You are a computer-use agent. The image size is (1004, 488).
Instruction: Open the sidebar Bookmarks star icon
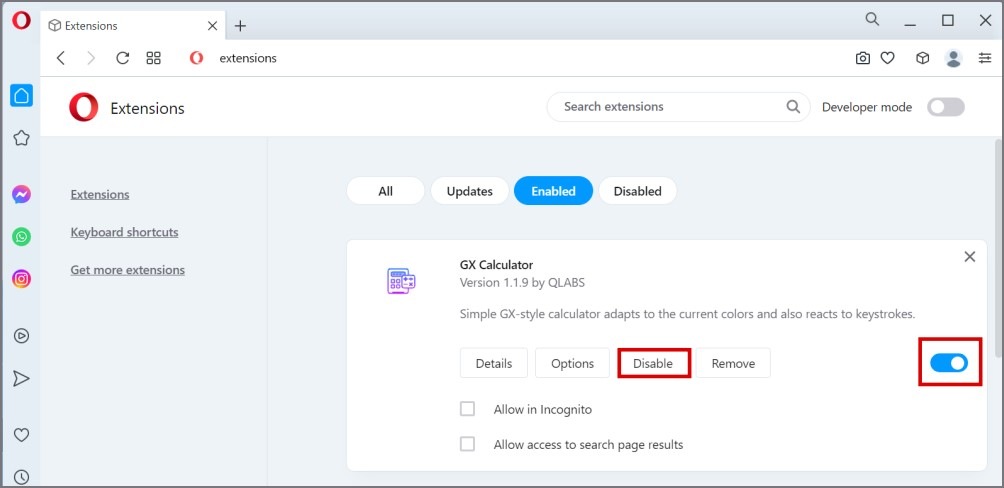tap(22, 138)
